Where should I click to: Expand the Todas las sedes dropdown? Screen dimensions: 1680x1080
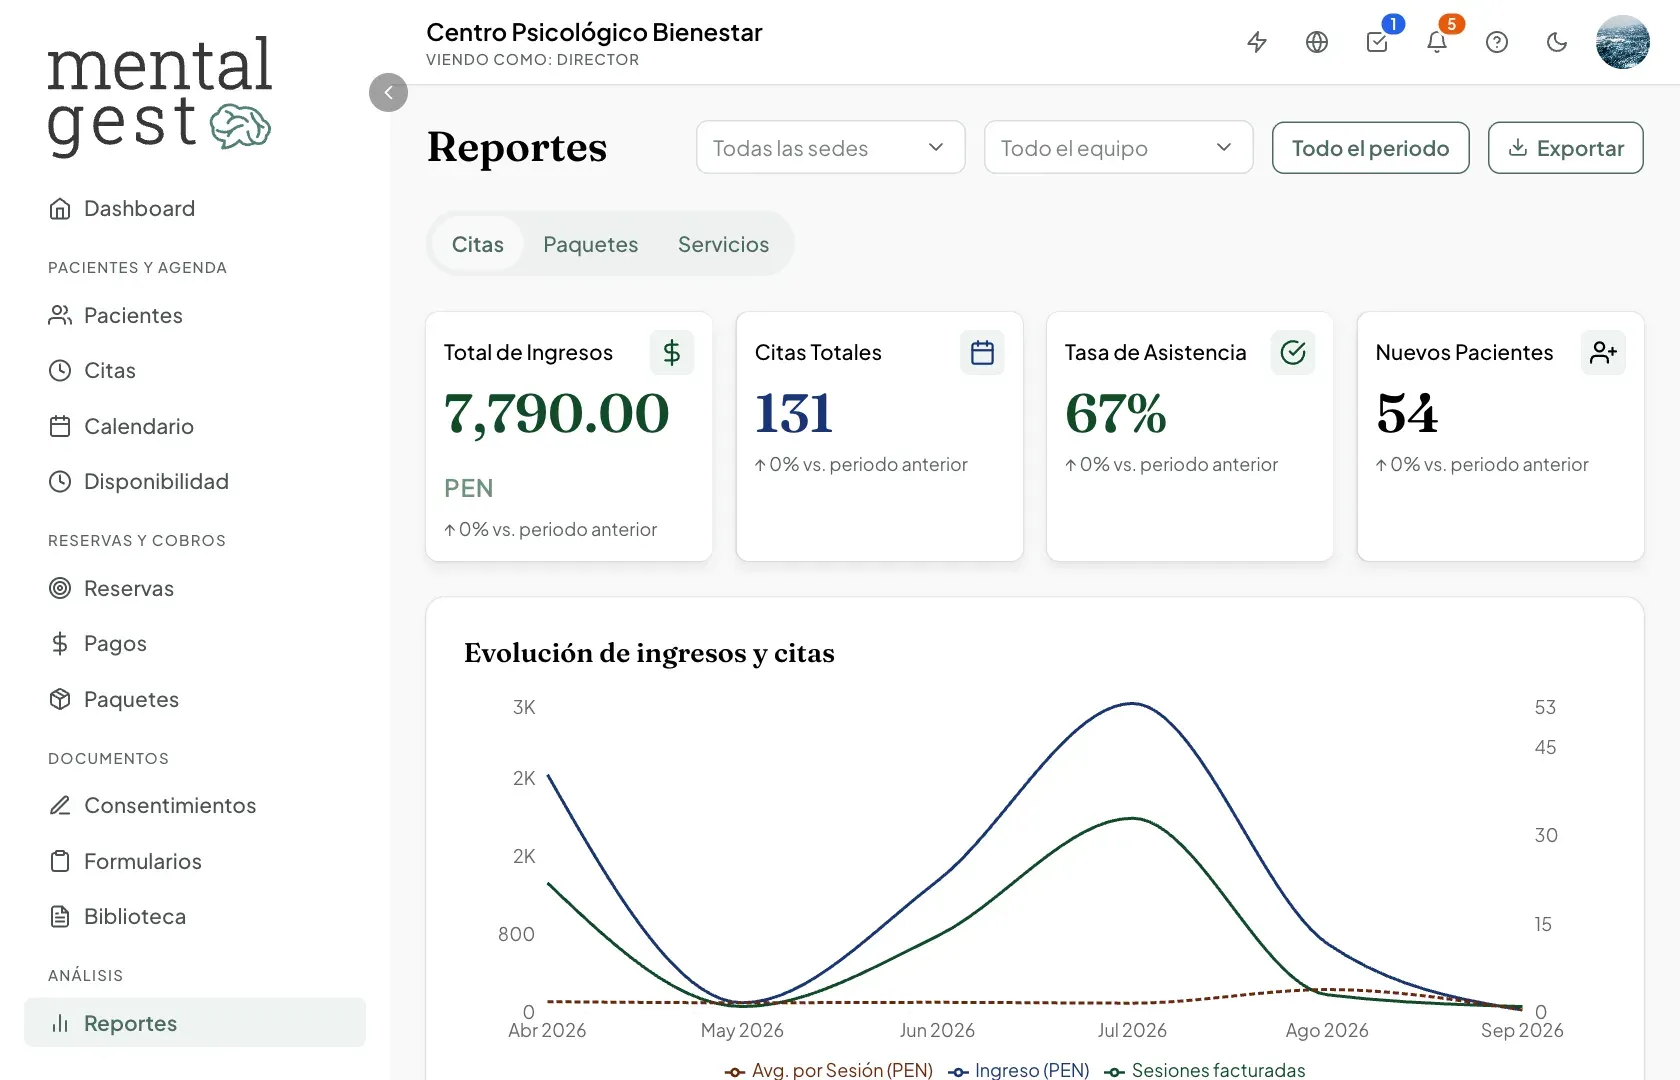(x=830, y=148)
